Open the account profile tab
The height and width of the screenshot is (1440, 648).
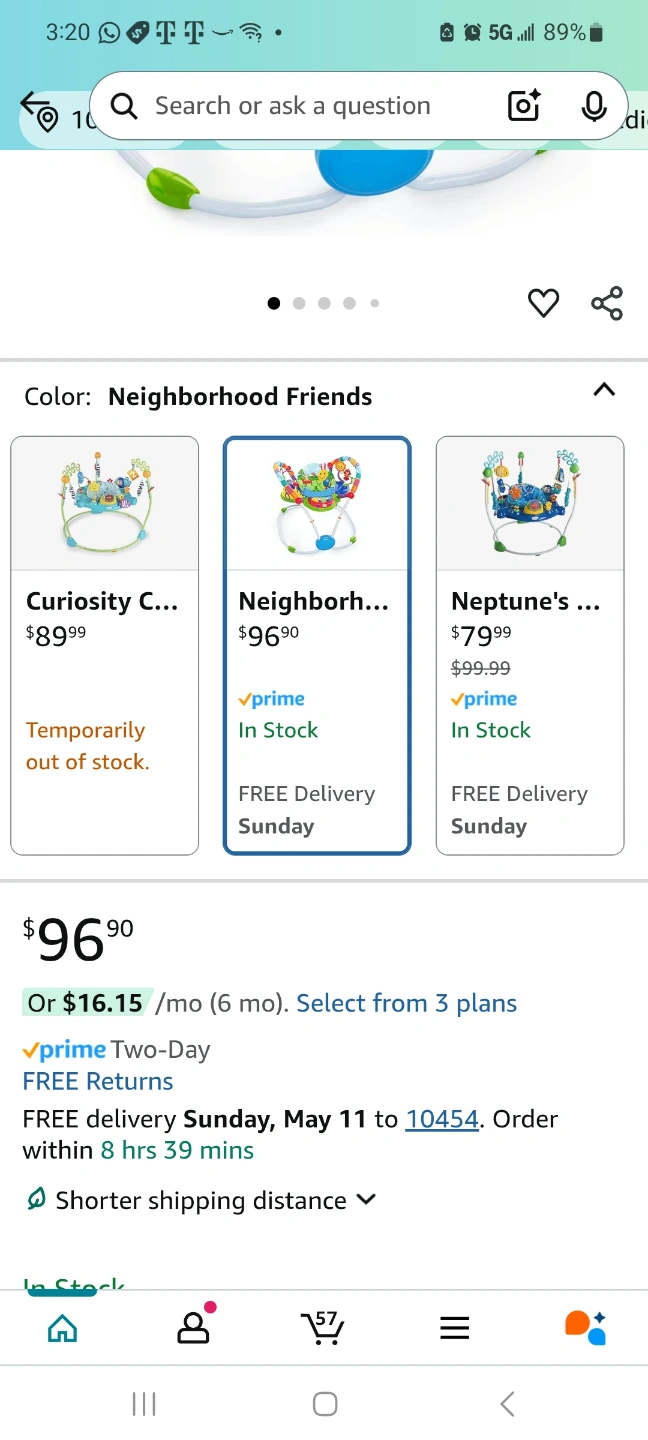(x=191, y=1328)
